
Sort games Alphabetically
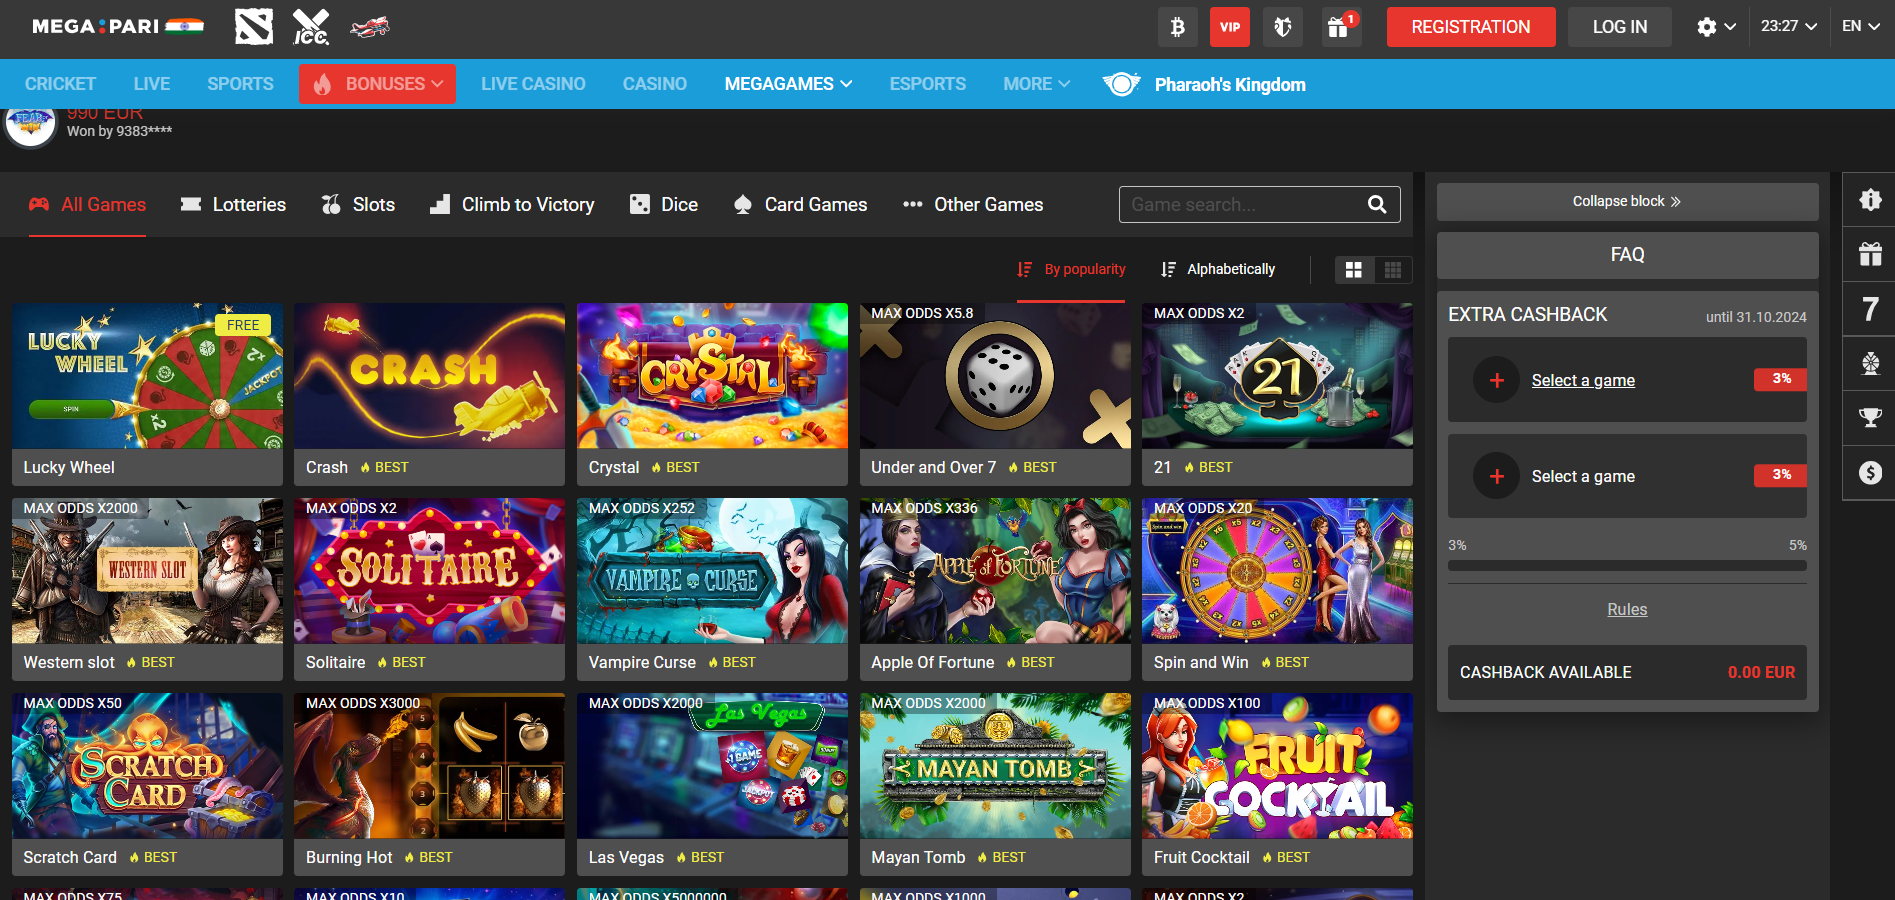(1218, 269)
